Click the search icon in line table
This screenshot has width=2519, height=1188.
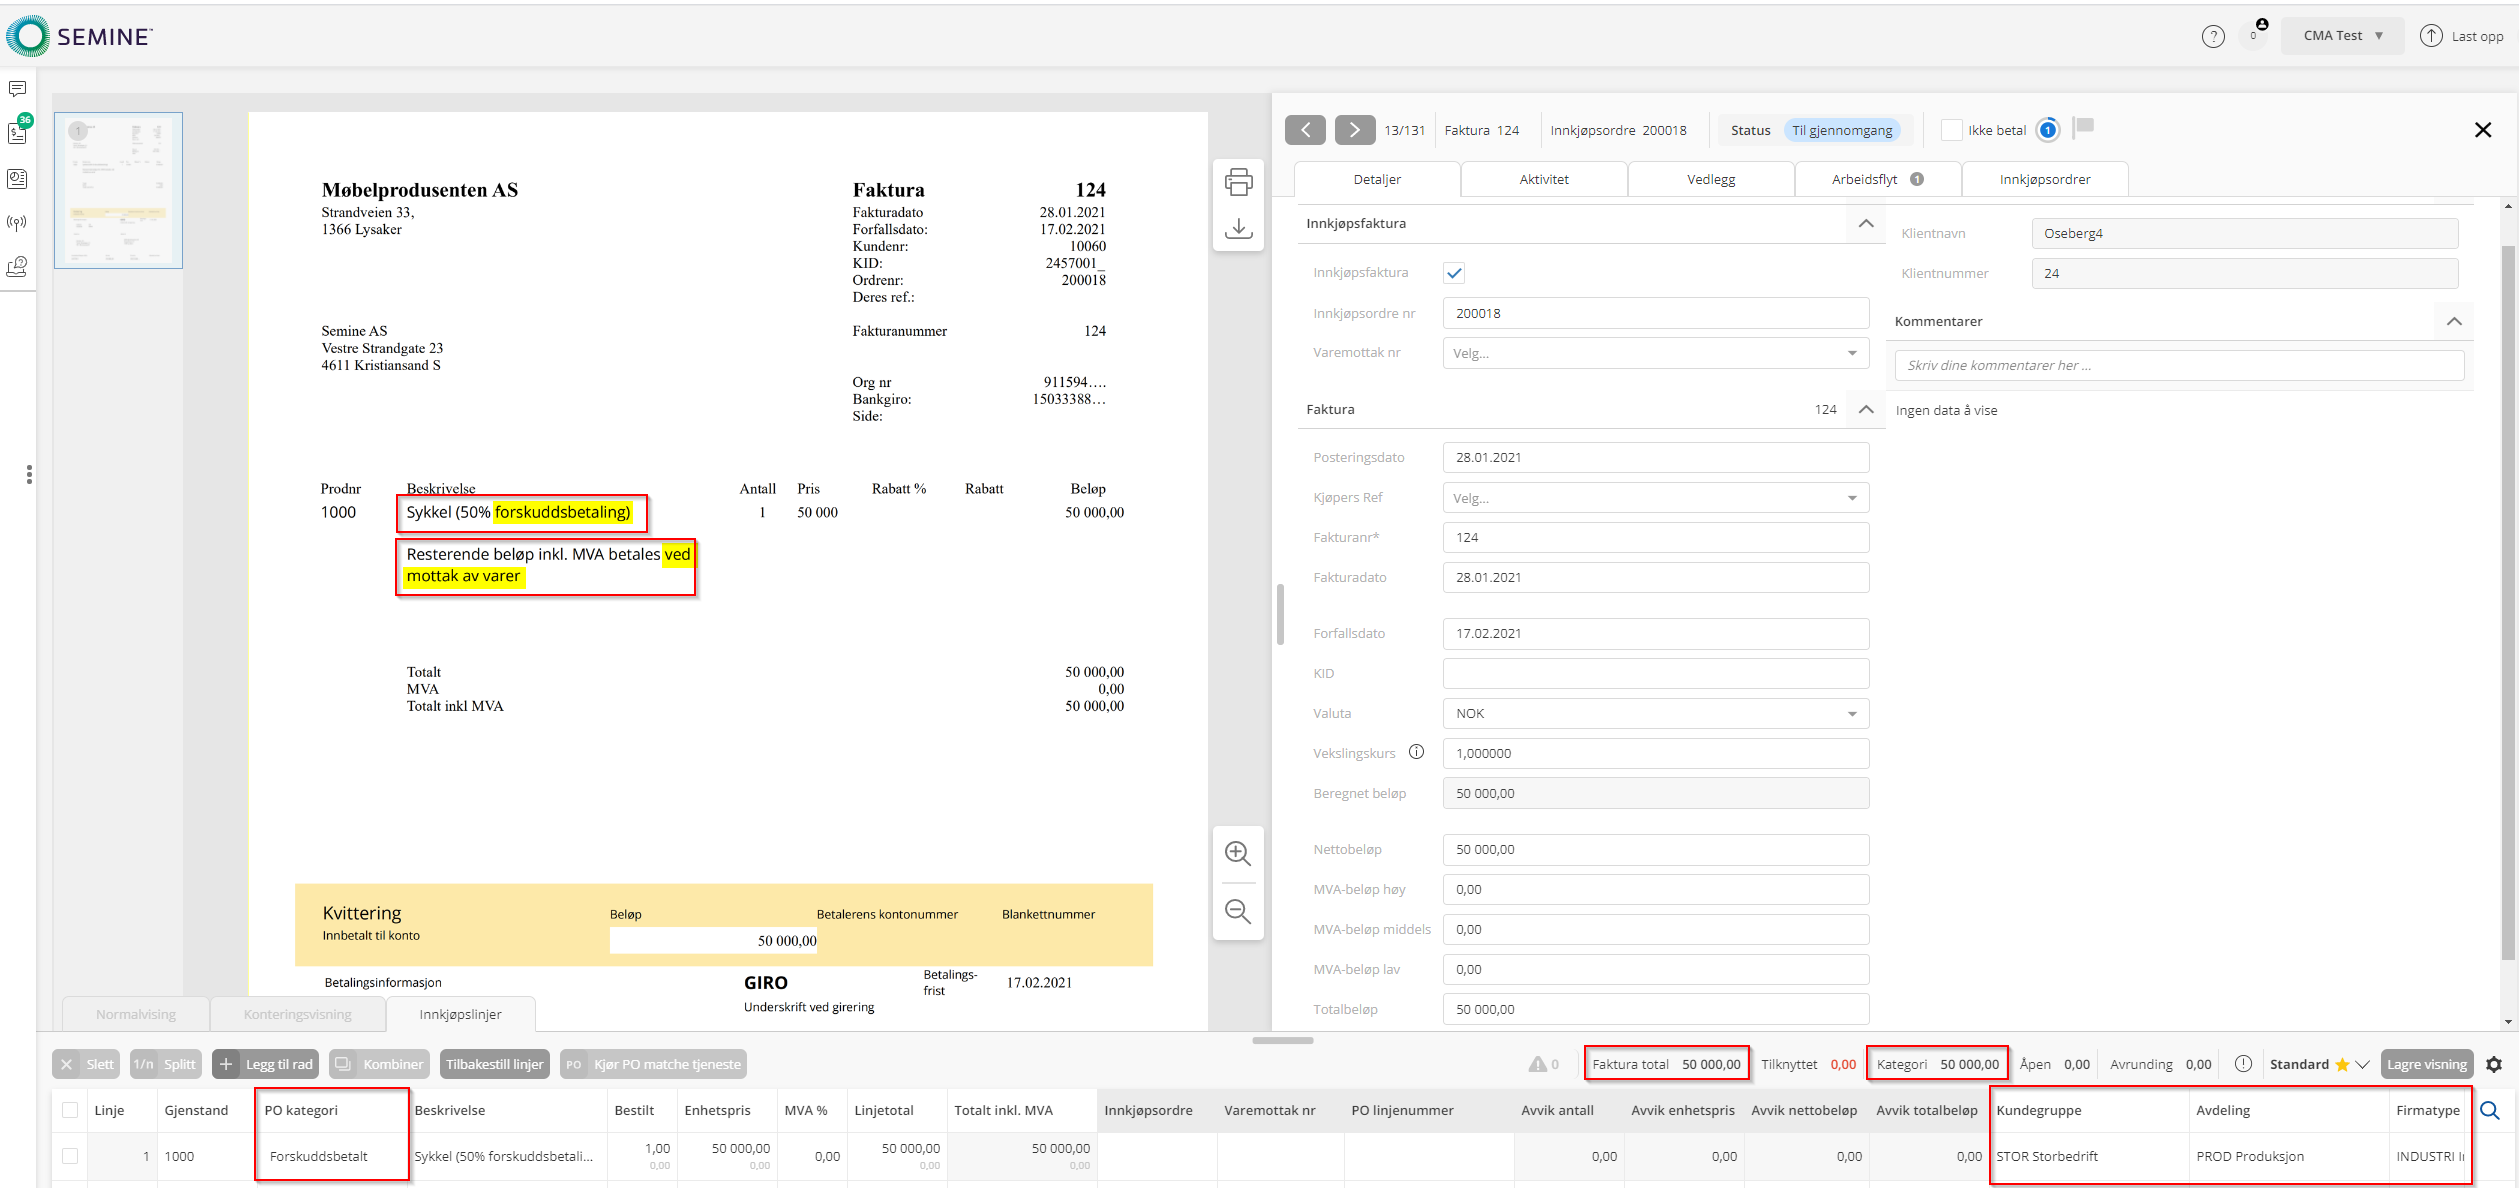(x=2490, y=1110)
